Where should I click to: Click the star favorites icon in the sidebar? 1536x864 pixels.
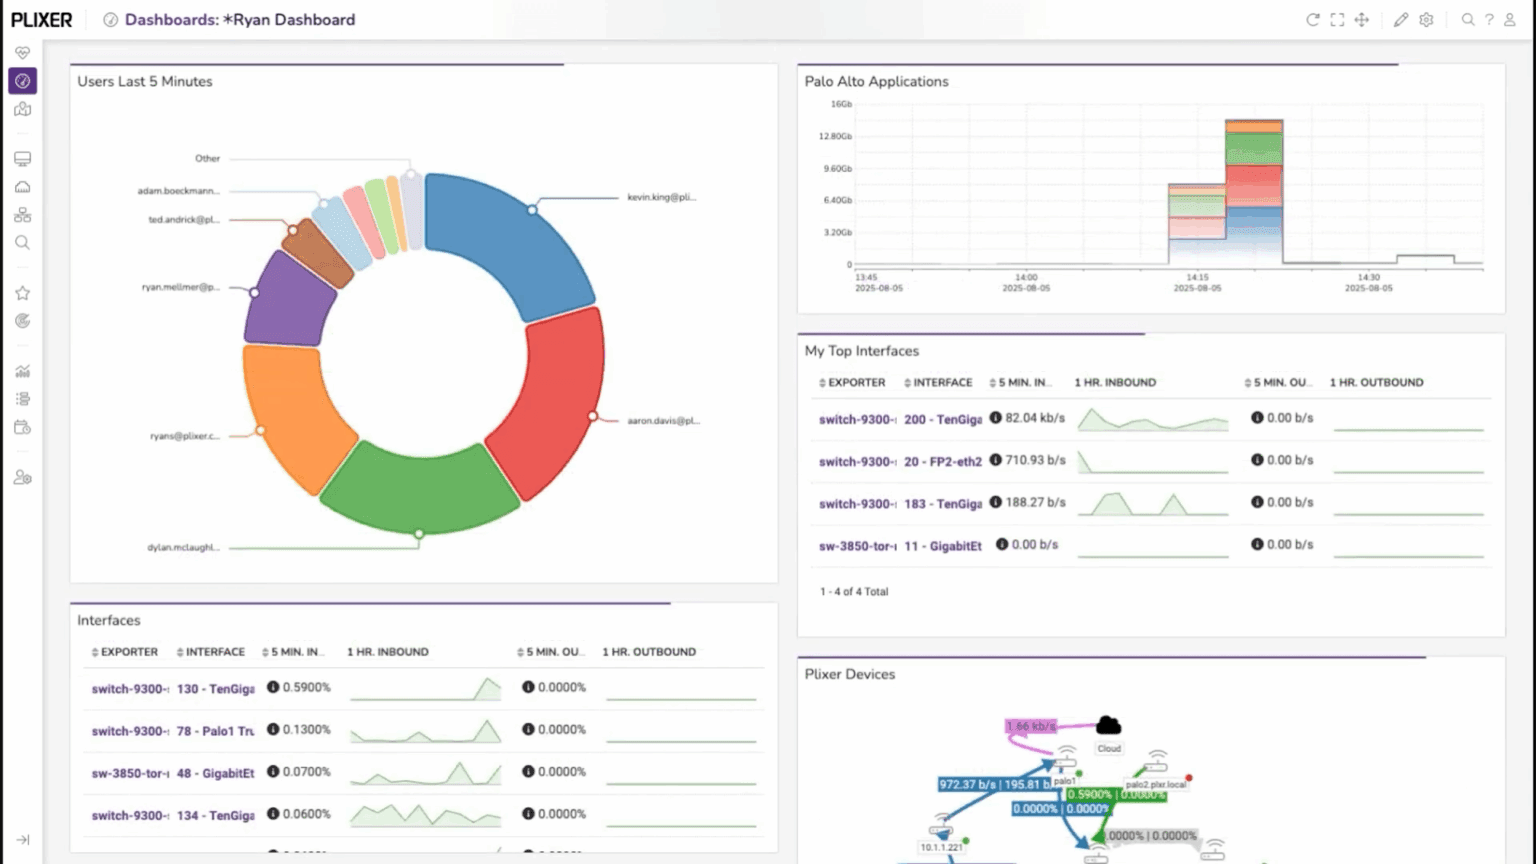22,292
